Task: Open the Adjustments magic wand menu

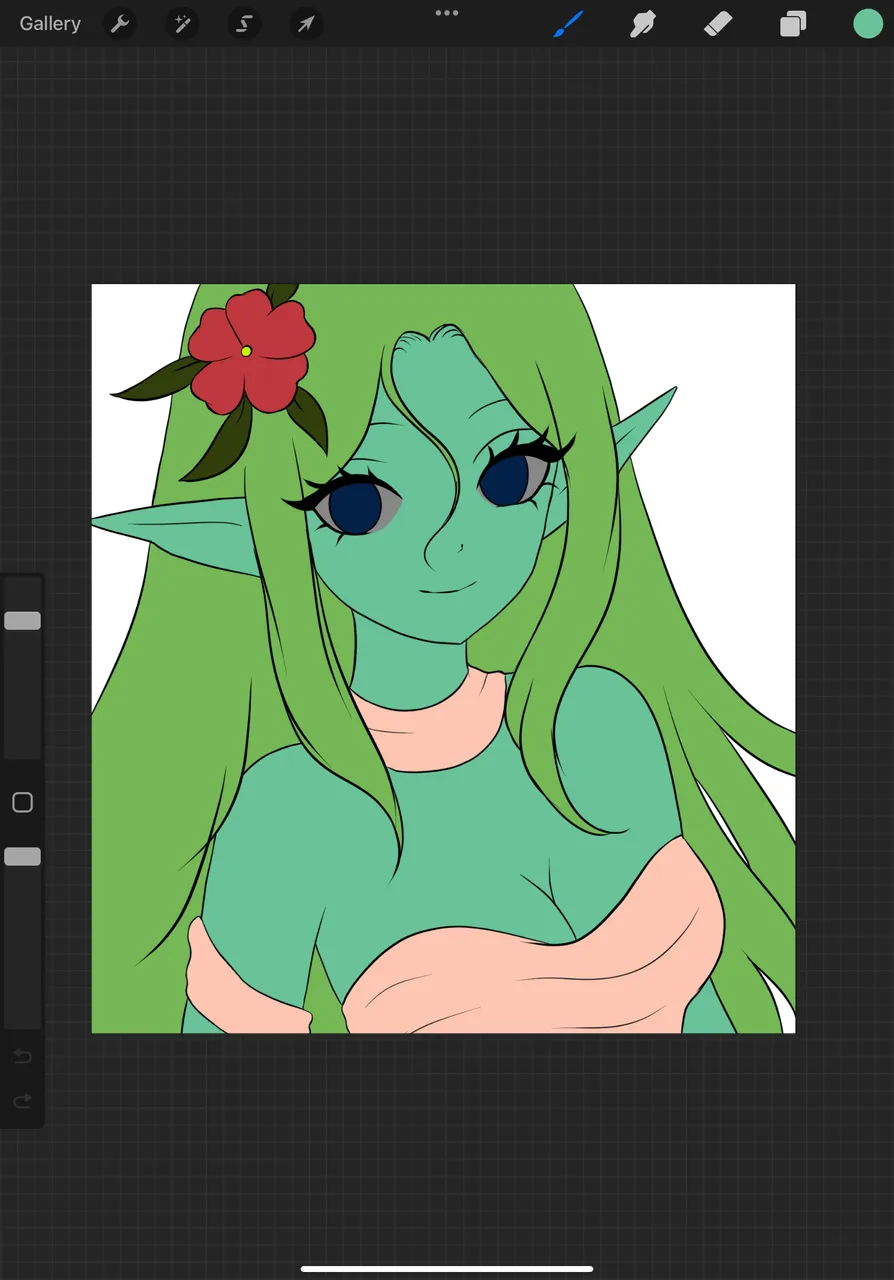Action: tap(182, 24)
